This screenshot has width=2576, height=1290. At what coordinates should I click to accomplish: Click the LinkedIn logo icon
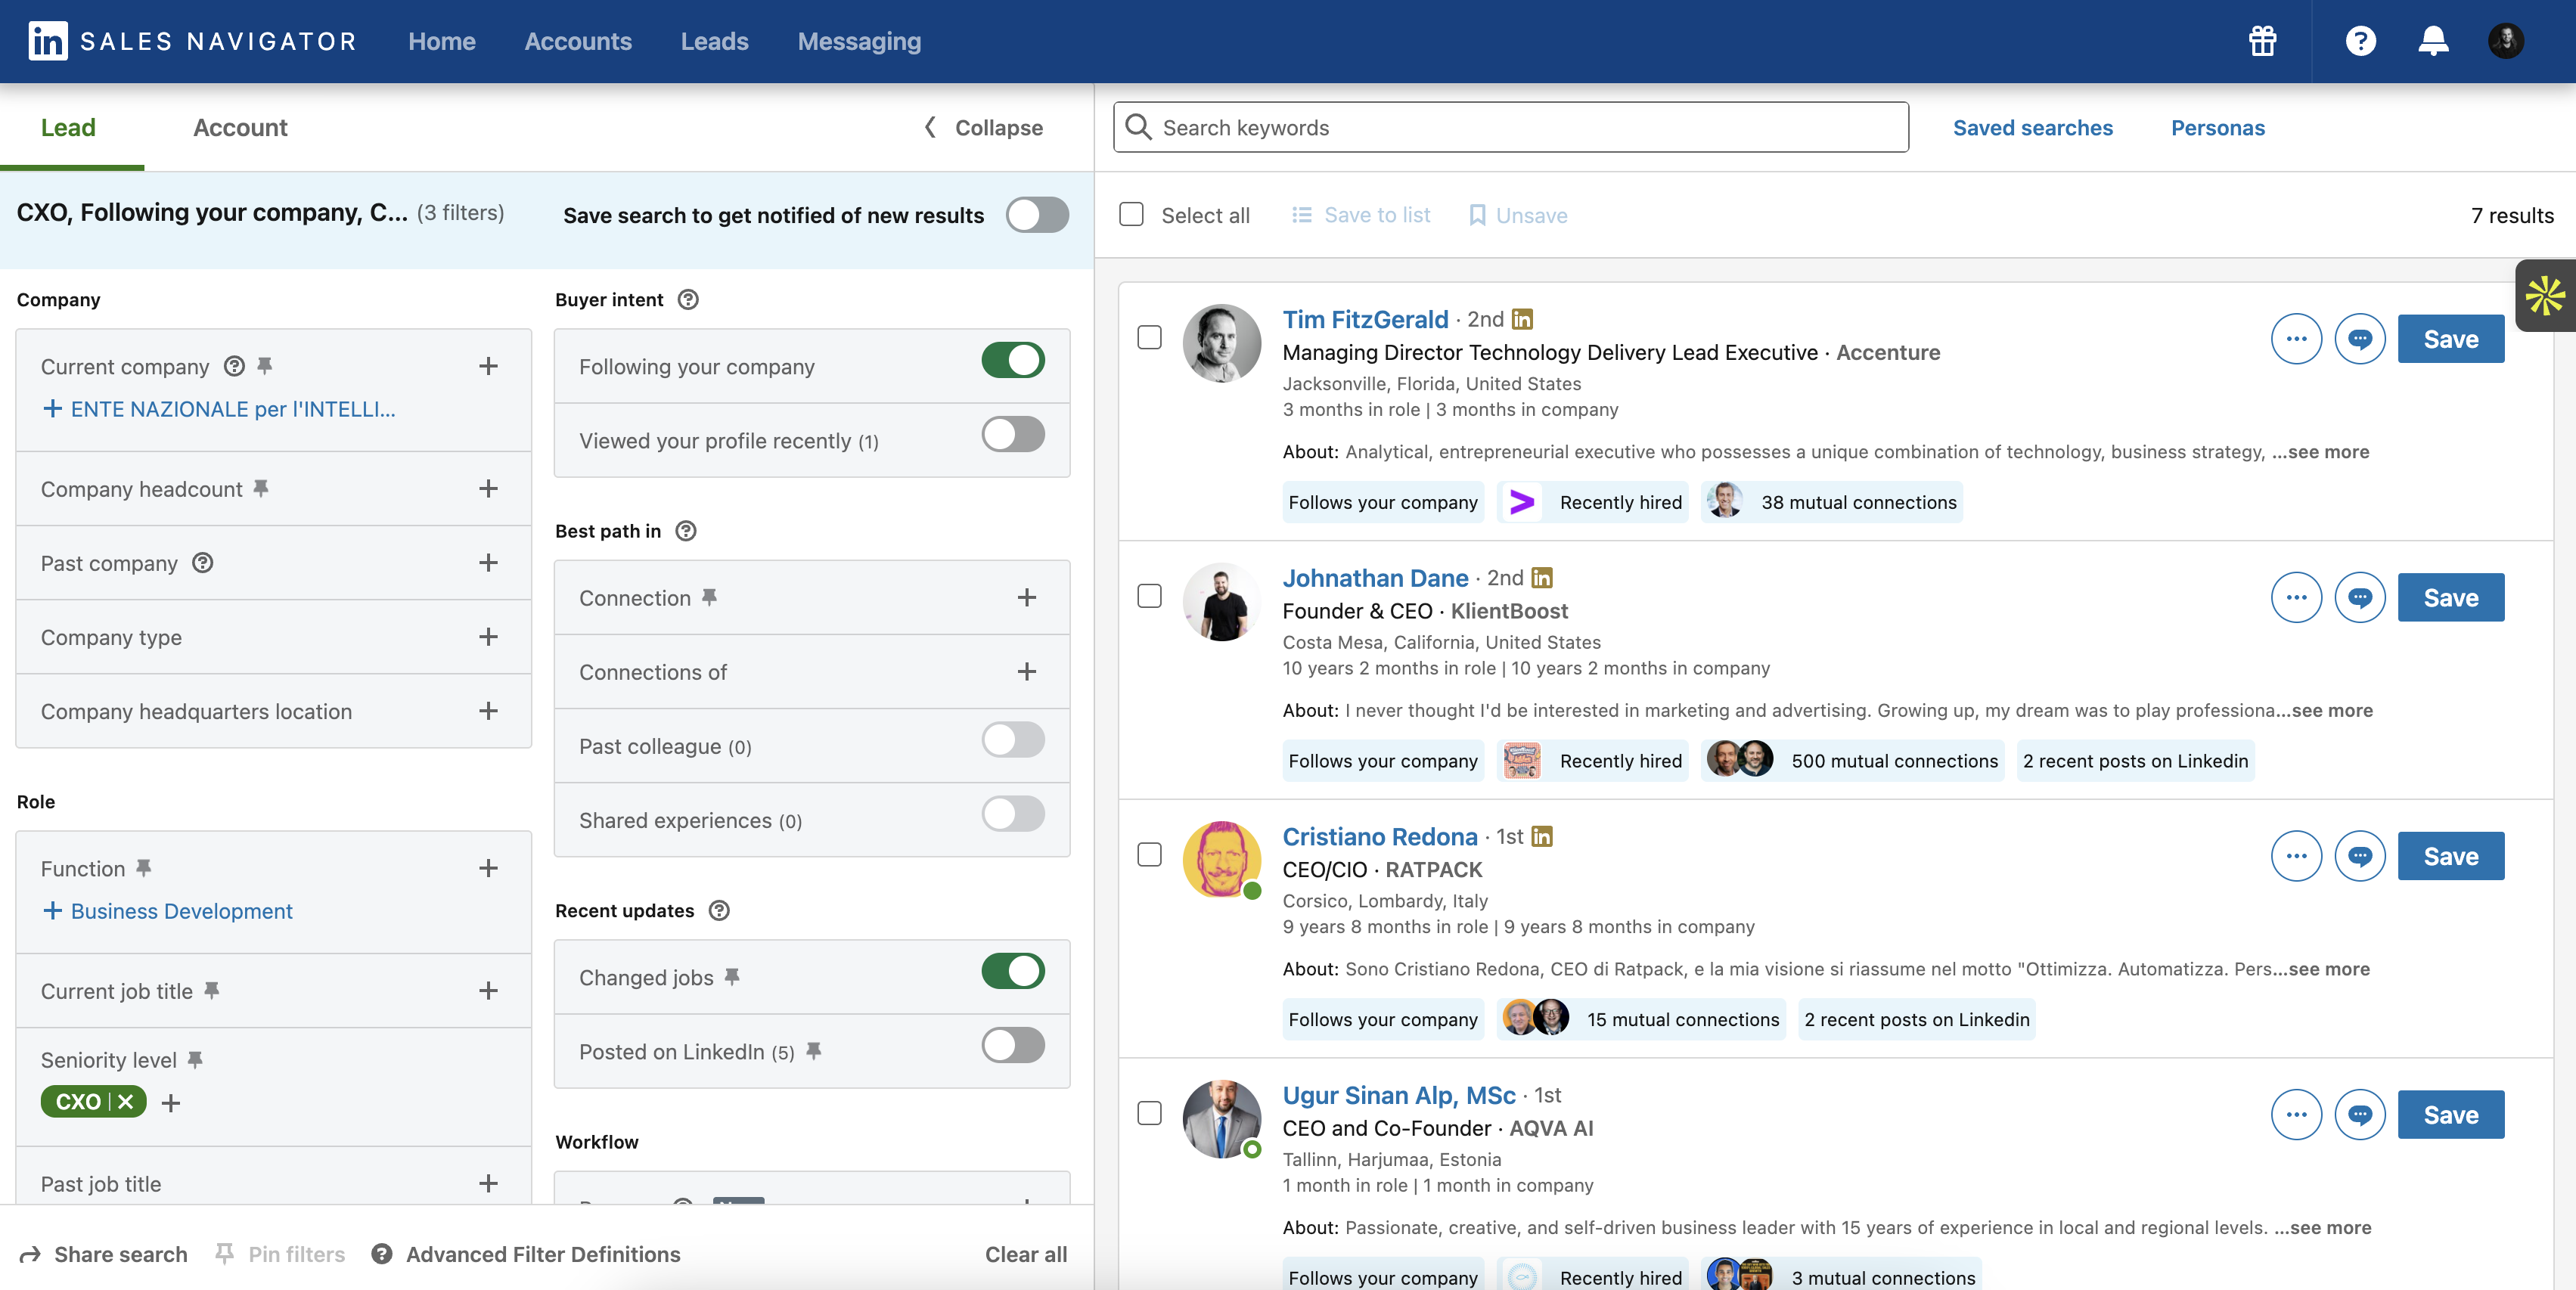coord(48,41)
